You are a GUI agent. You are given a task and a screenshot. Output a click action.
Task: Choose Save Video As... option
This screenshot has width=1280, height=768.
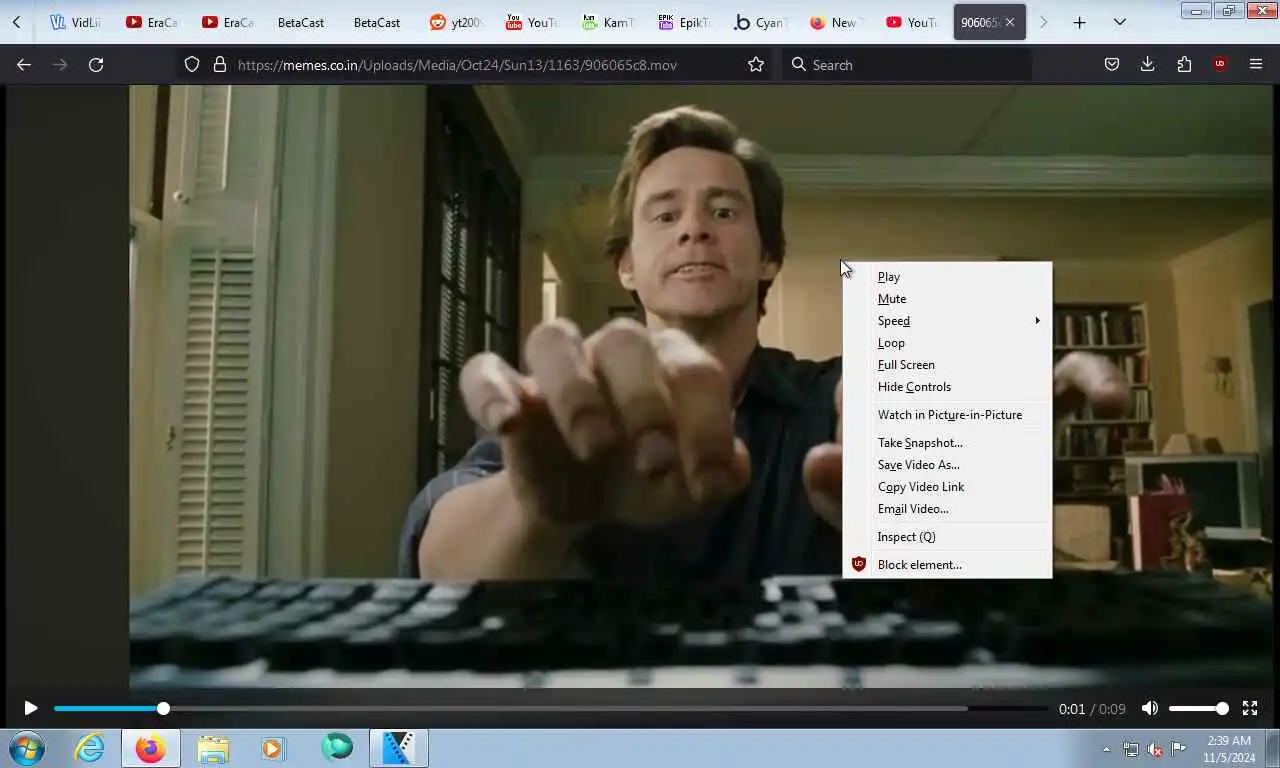(947, 465)
